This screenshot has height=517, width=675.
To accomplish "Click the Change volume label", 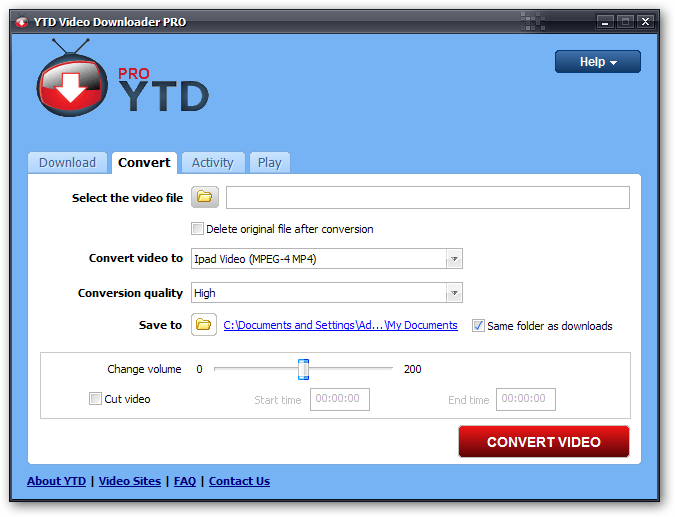I will (144, 369).
